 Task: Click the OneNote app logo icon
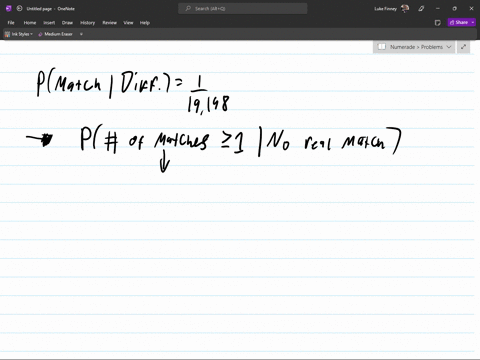click(9, 9)
